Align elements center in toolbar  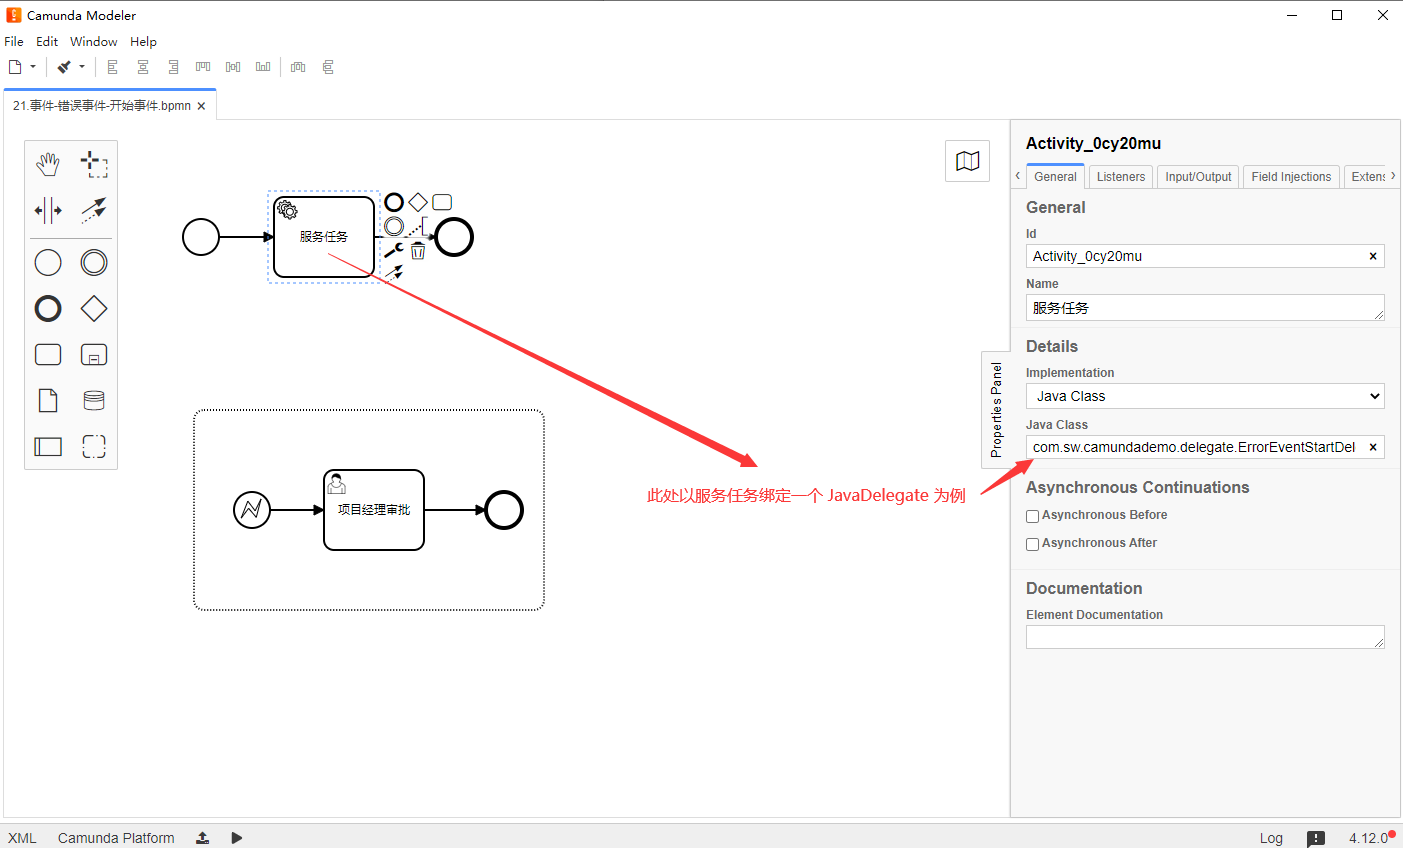tap(143, 67)
